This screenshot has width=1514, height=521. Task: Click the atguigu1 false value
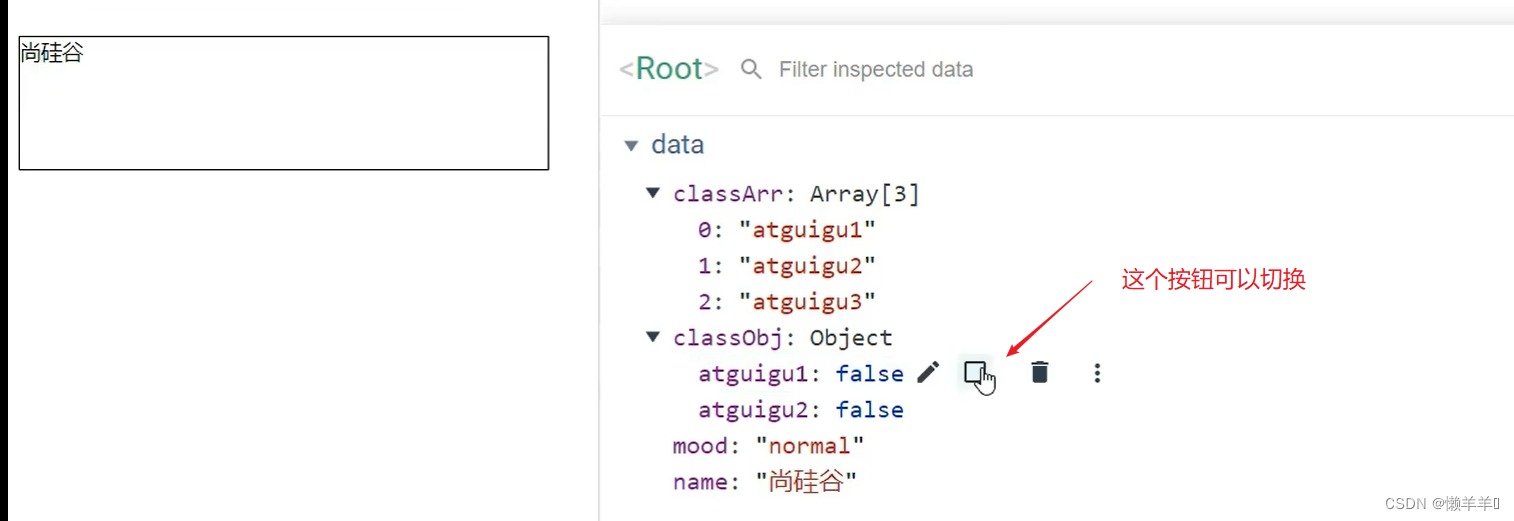tap(869, 374)
